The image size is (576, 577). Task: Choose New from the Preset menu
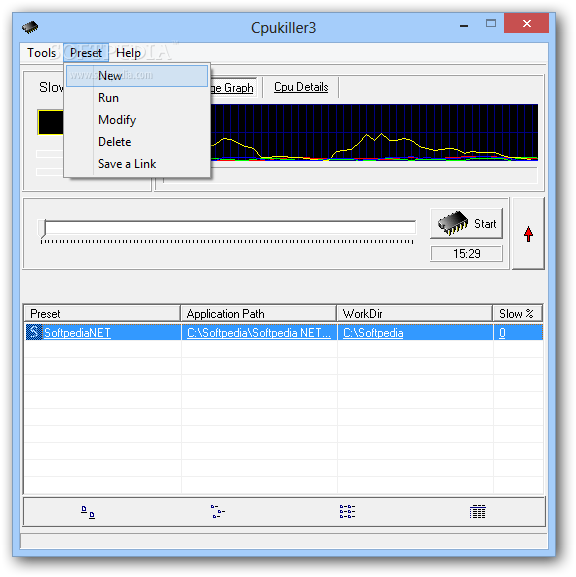coord(137,76)
